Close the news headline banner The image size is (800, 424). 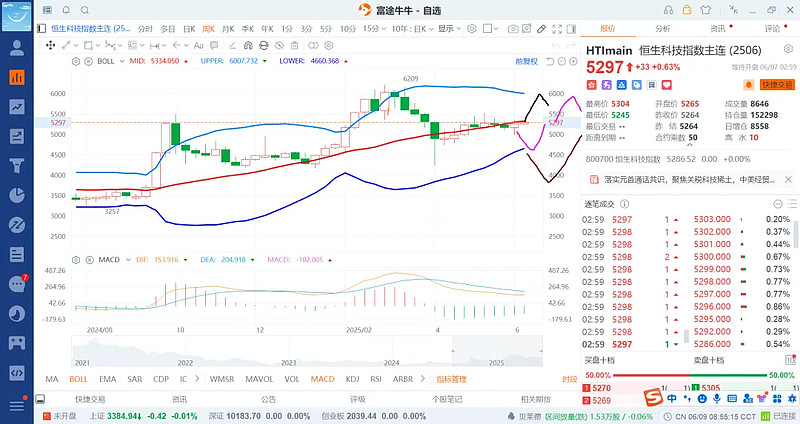(788, 179)
